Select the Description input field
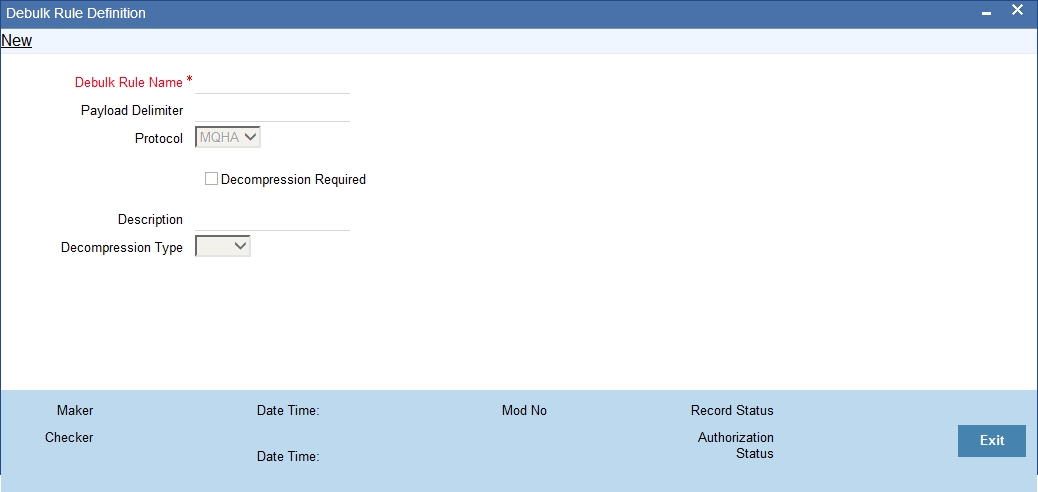Screen dimensions: 1038x492 [x=272, y=219]
